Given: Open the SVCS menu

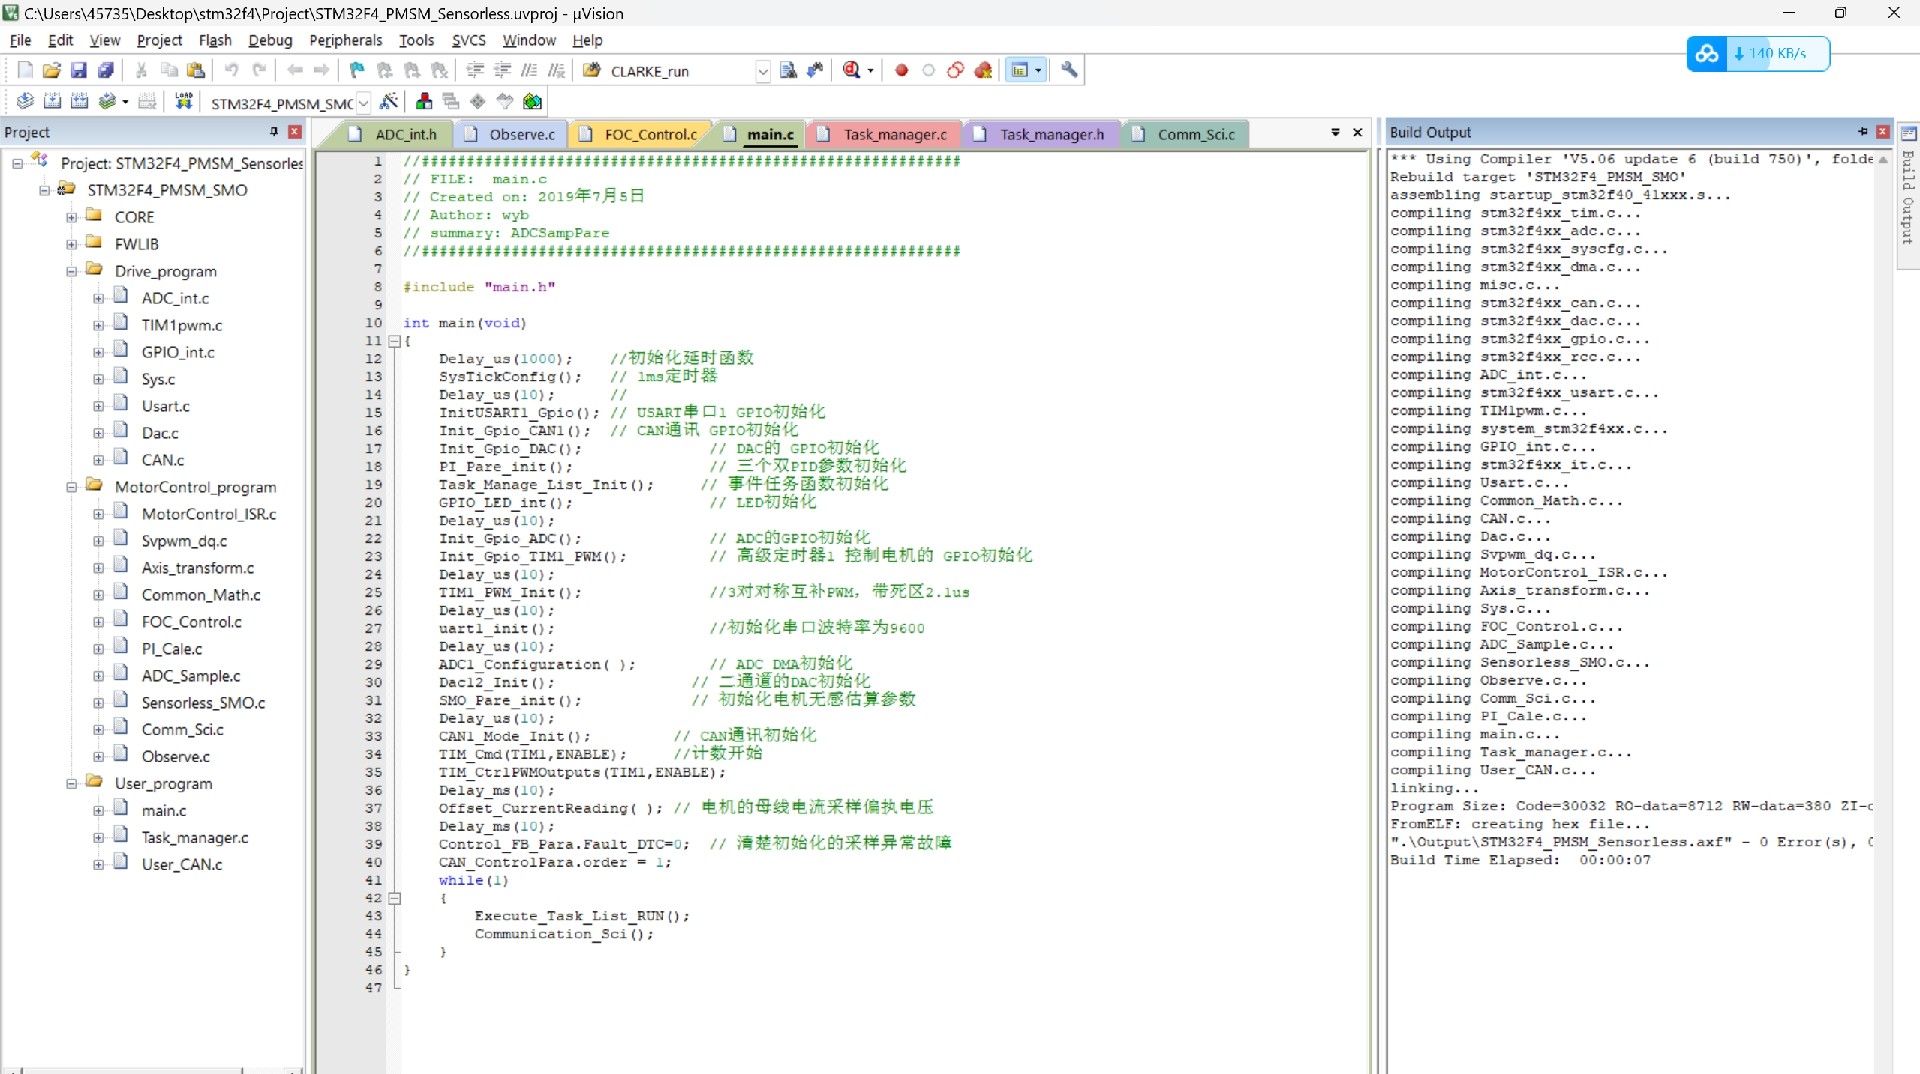Looking at the screenshot, I should (468, 40).
